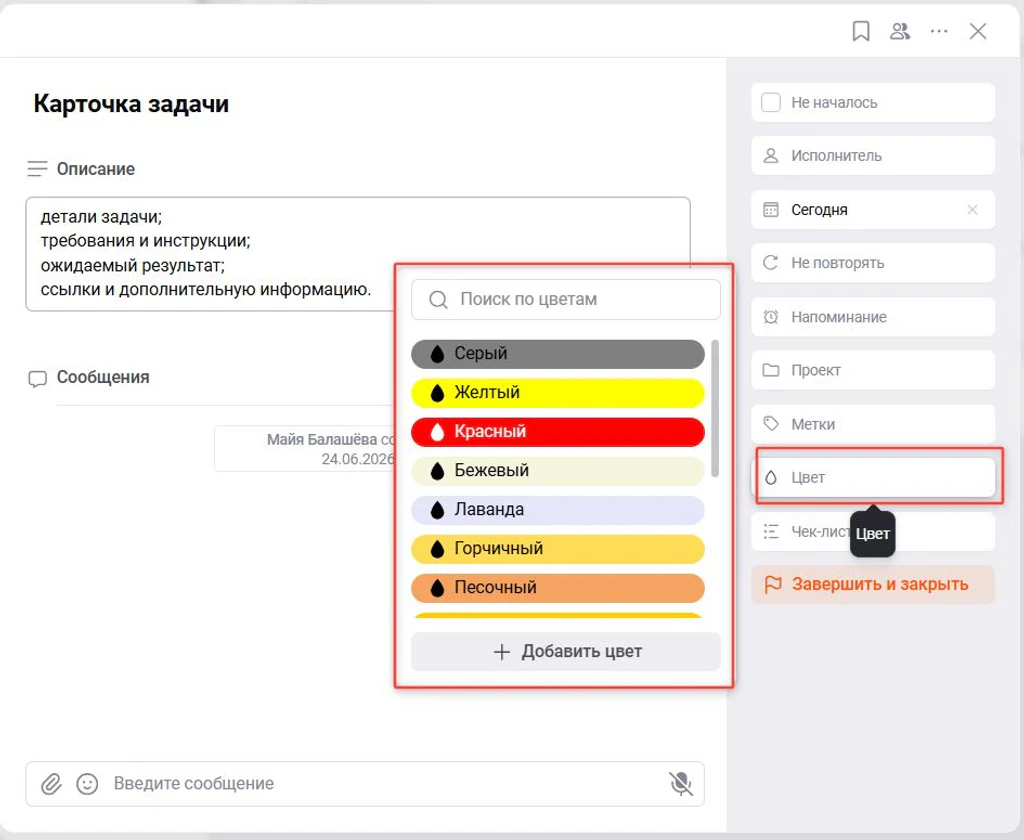Click the Майя Балашёва message entry
Image resolution: width=1024 pixels, height=840 pixels.
click(306, 449)
